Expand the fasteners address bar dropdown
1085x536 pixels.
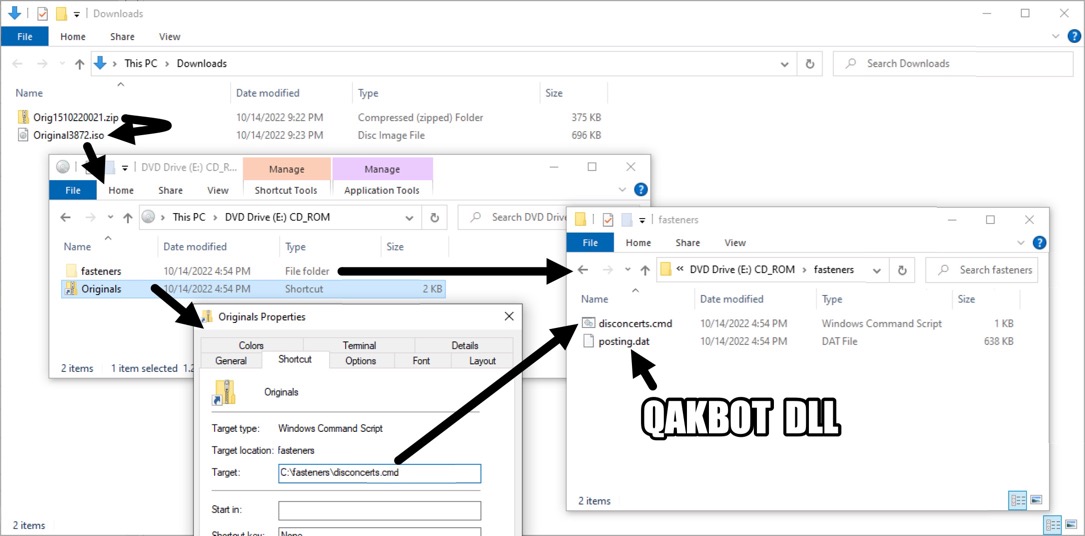point(877,270)
